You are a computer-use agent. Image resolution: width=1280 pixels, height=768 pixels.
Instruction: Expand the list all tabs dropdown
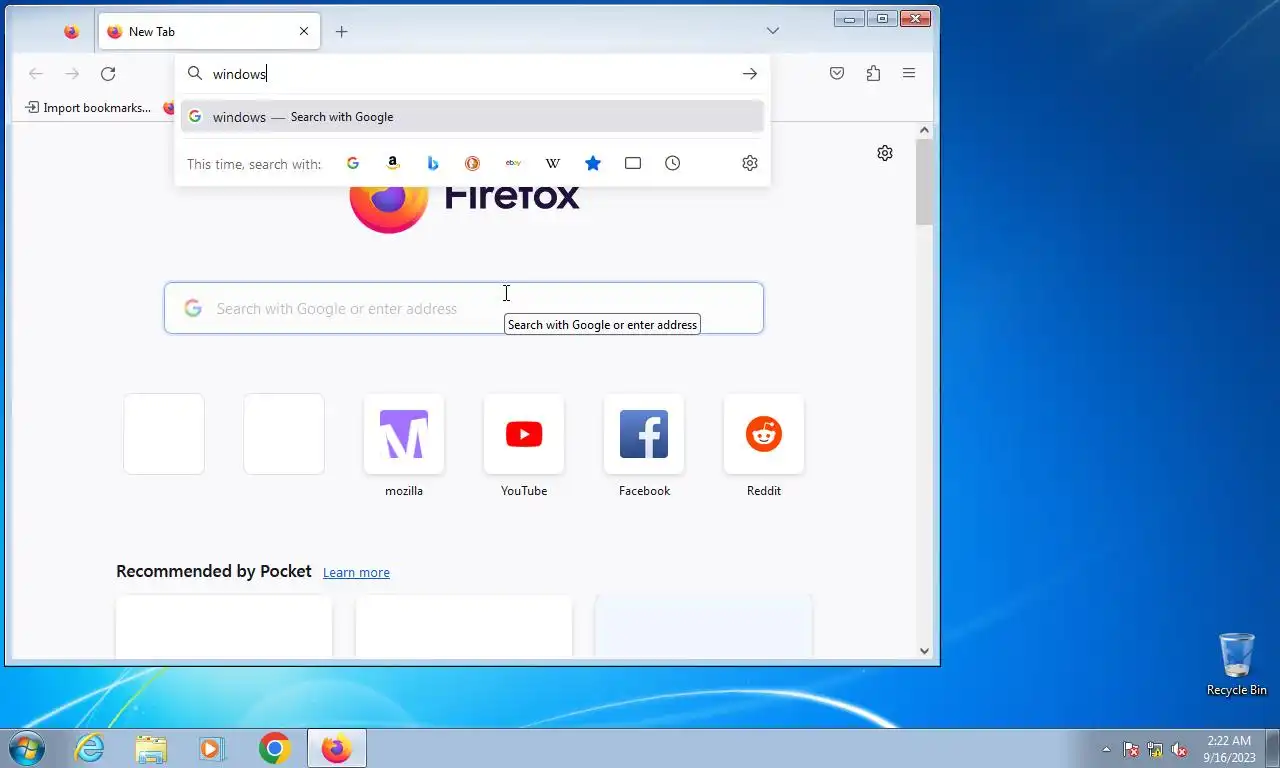click(773, 31)
